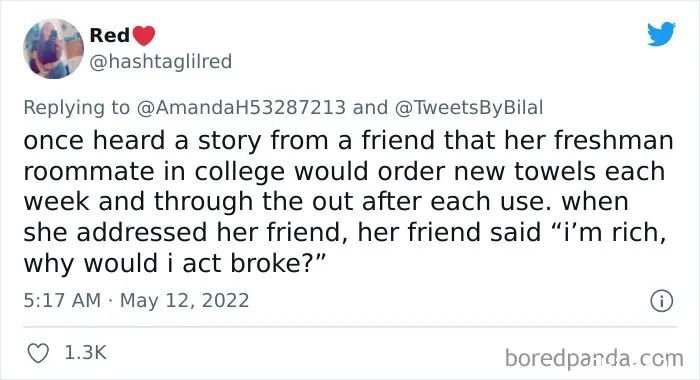Open the circled info icon beside timestamp

661,301
